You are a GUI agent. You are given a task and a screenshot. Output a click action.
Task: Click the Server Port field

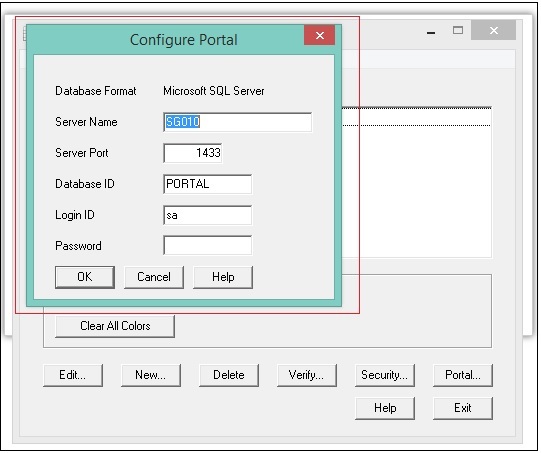193,153
